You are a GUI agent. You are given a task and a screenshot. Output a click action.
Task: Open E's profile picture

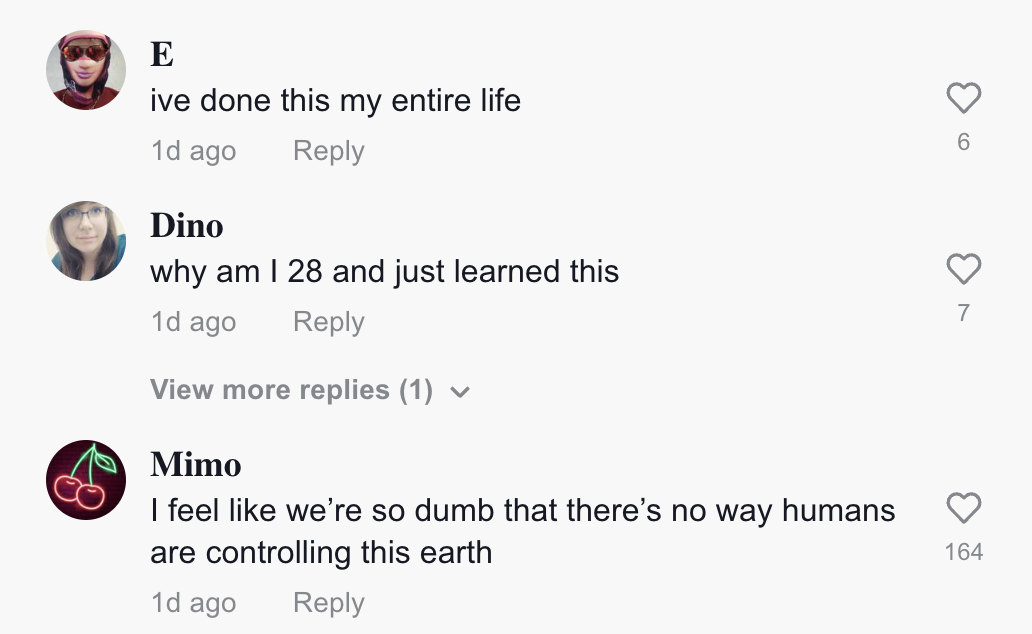tap(86, 70)
